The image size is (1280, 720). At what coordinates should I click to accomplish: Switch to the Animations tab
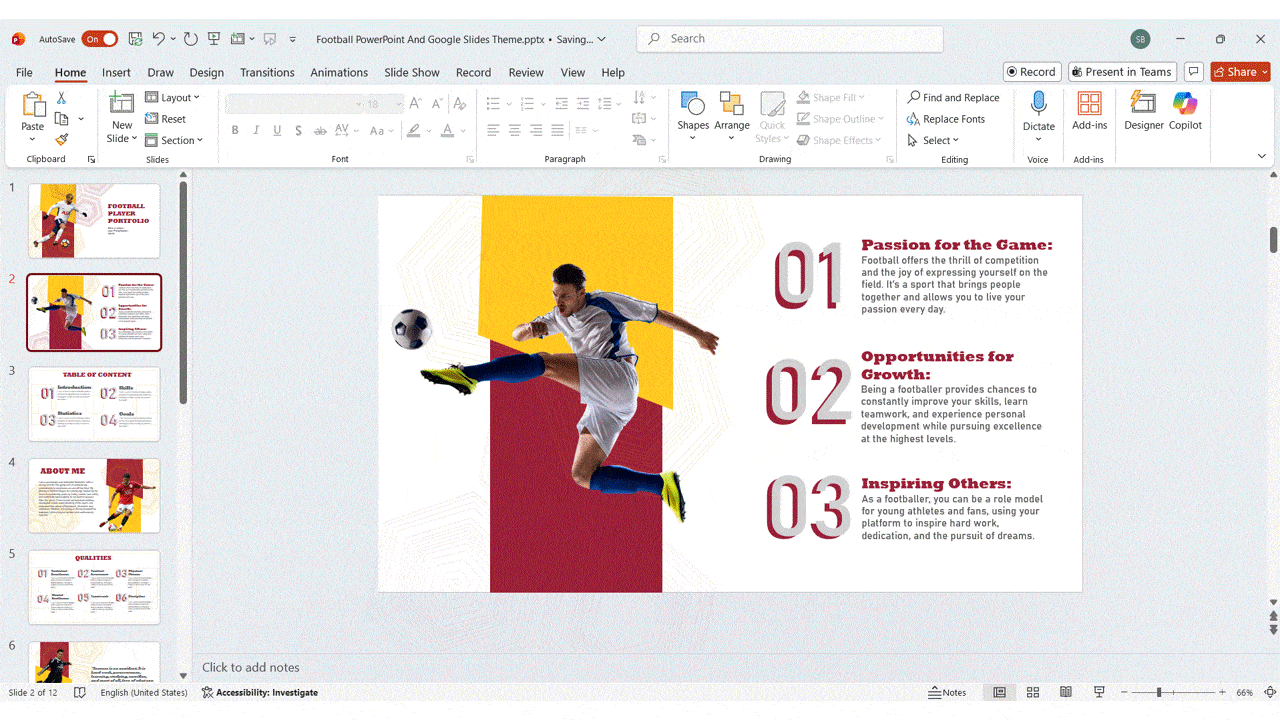coord(339,72)
